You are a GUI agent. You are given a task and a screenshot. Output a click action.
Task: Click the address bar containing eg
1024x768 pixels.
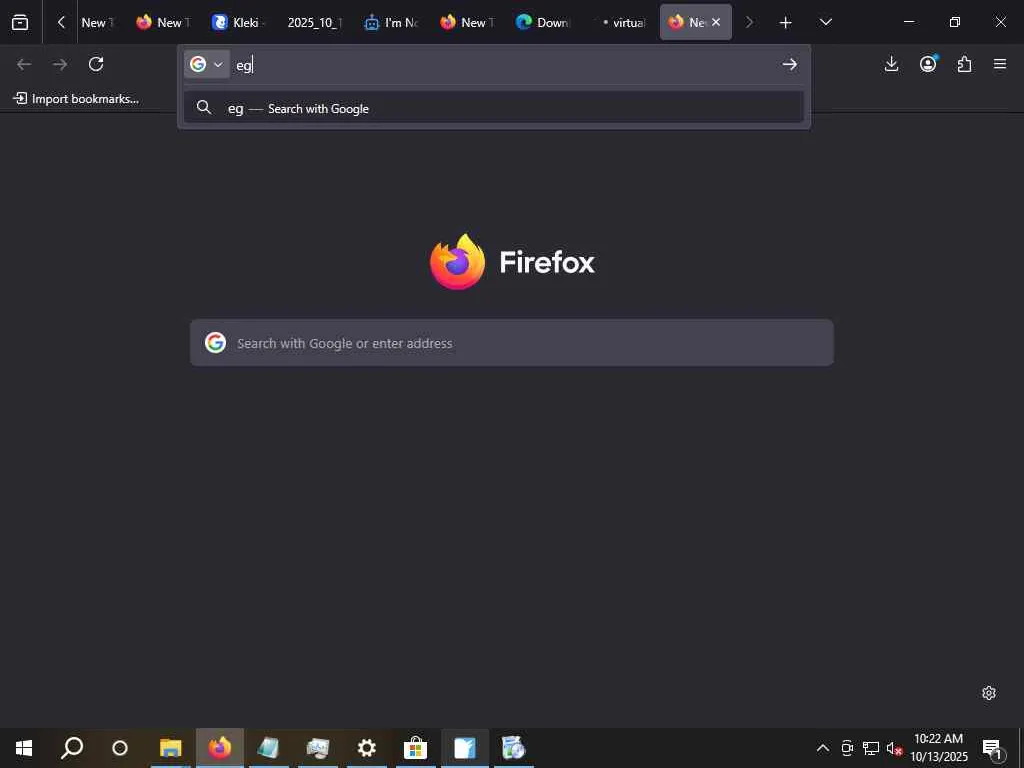[x=503, y=65]
